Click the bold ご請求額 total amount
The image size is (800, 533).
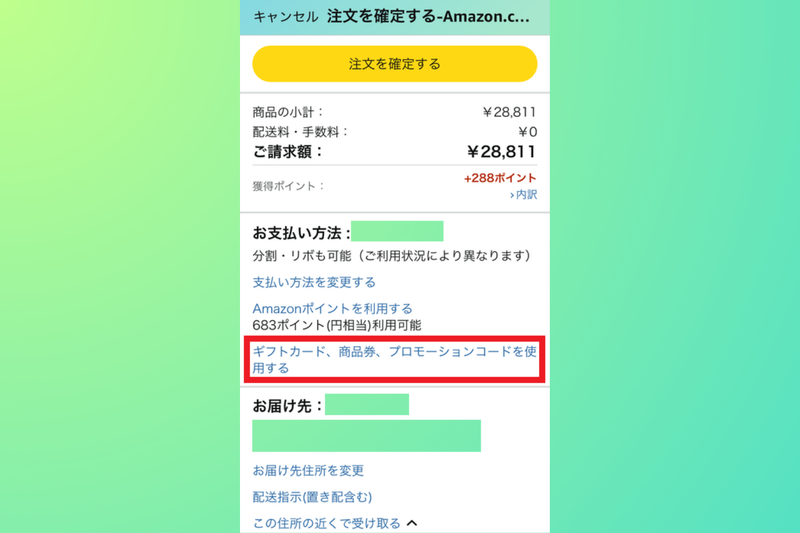(x=501, y=152)
